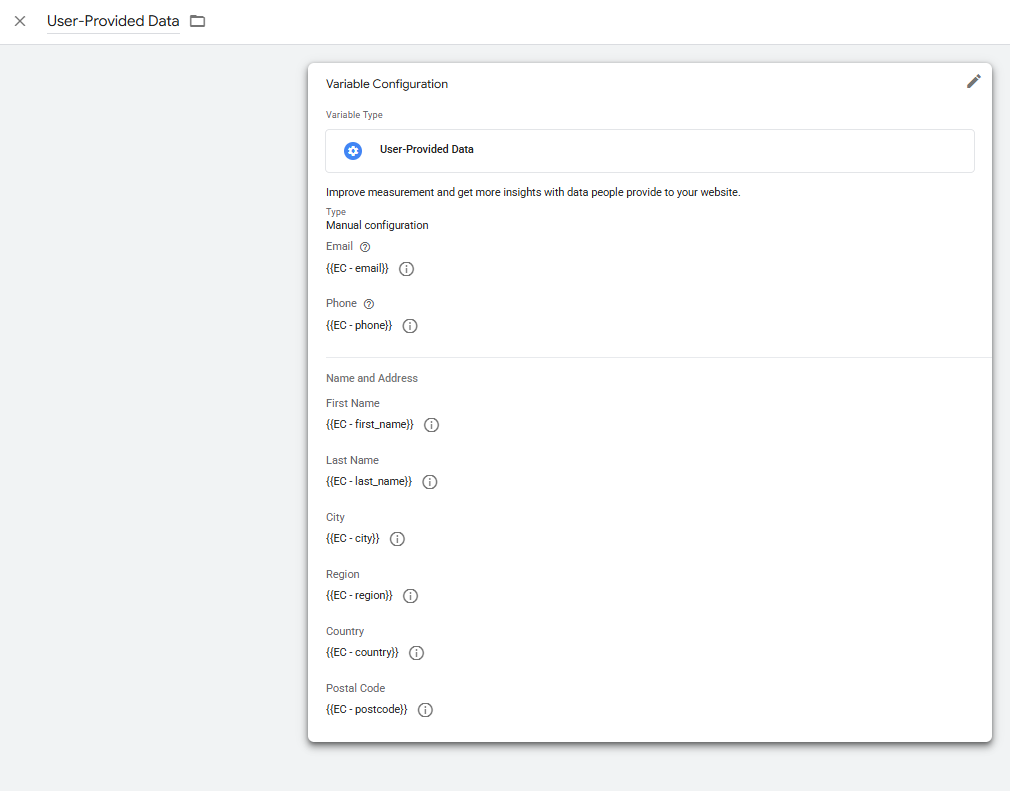Click info icon beside EC - first_name variable
The width and height of the screenshot is (1010, 791).
(x=431, y=425)
